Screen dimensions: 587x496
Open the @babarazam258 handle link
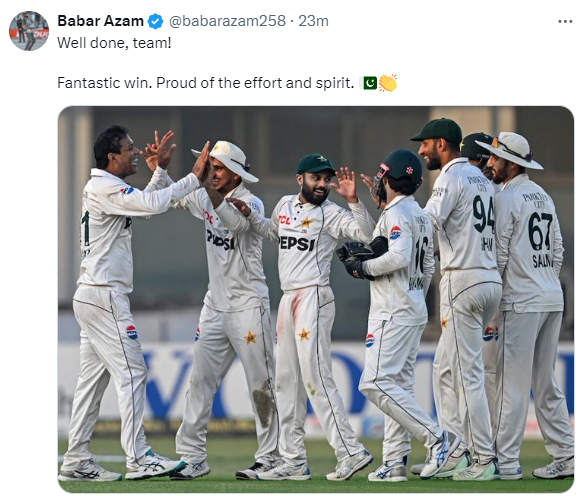(227, 21)
